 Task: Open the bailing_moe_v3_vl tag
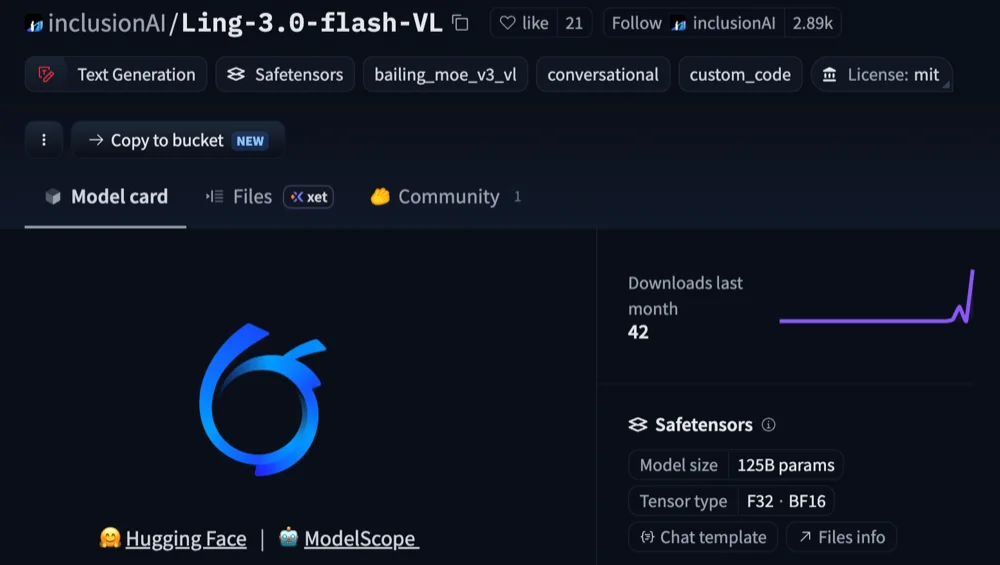click(x=445, y=75)
